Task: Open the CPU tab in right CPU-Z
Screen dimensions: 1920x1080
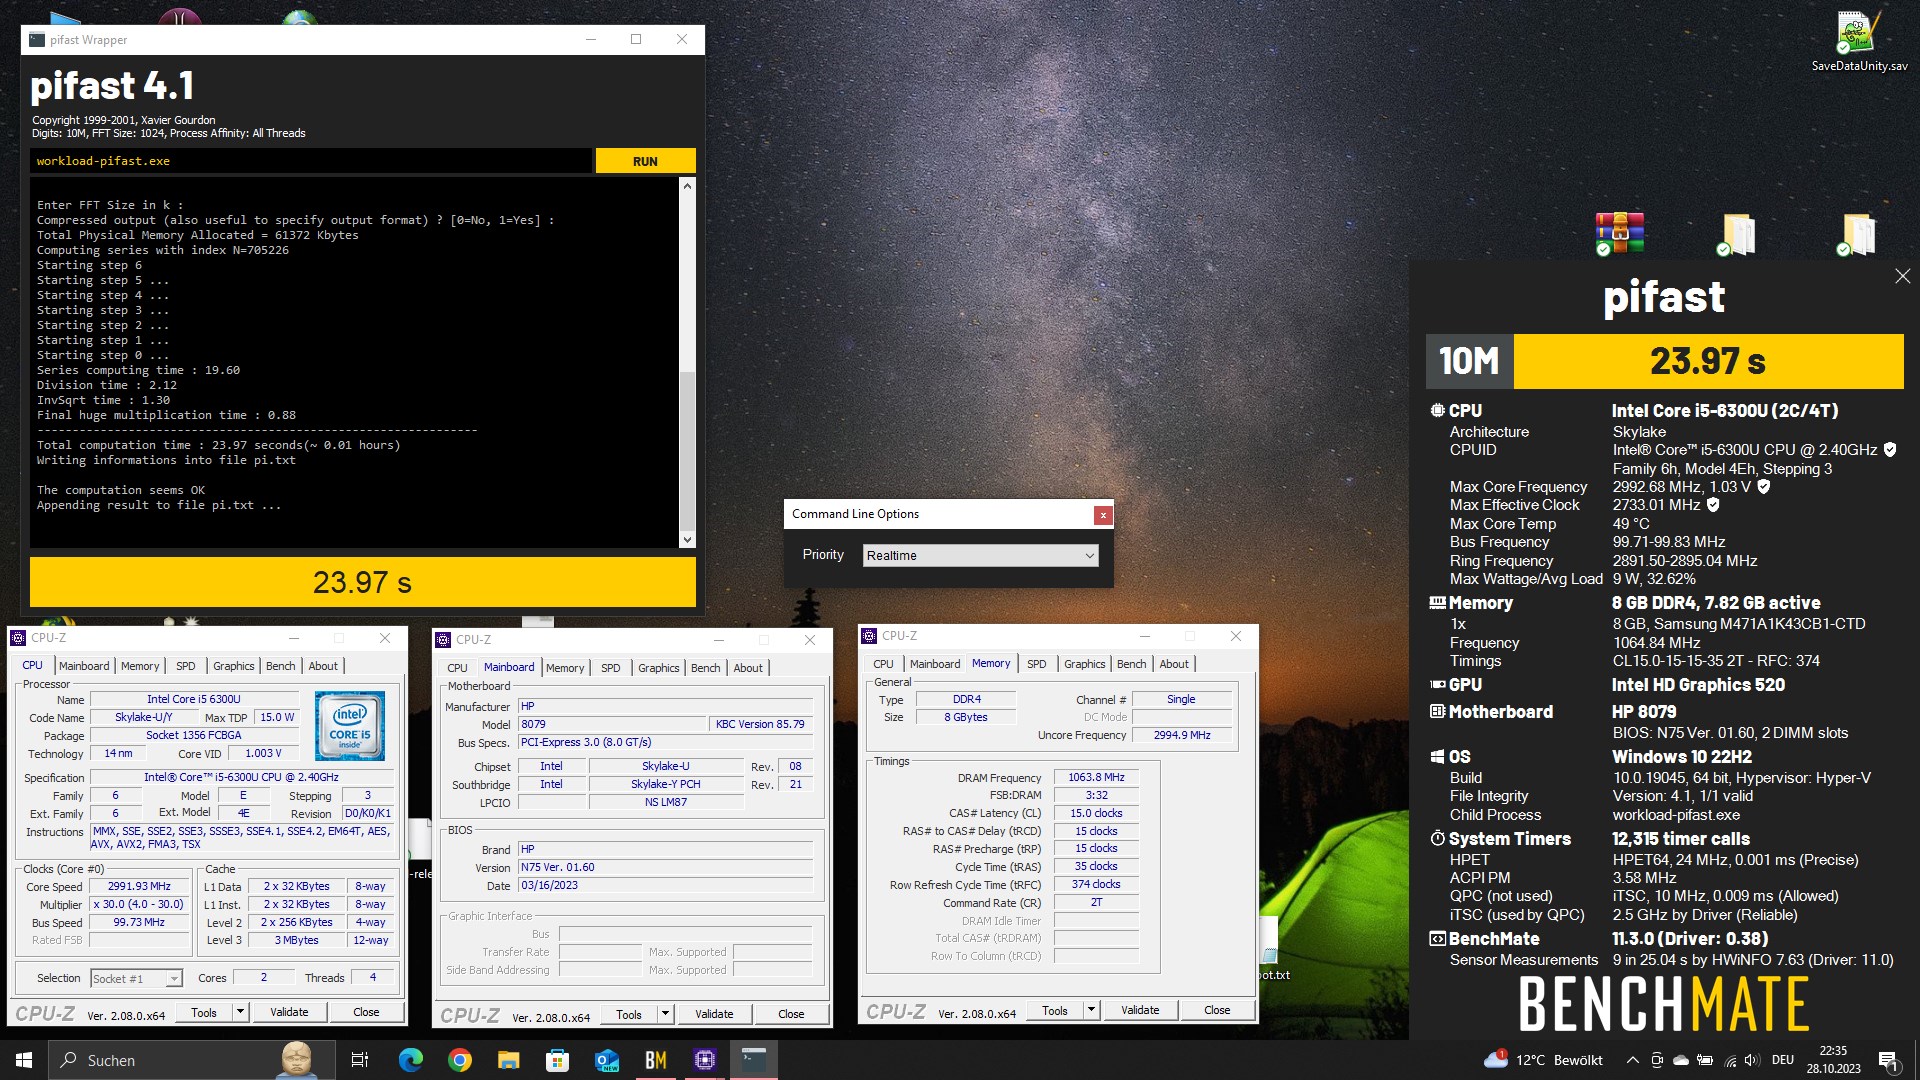Action: 883,664
